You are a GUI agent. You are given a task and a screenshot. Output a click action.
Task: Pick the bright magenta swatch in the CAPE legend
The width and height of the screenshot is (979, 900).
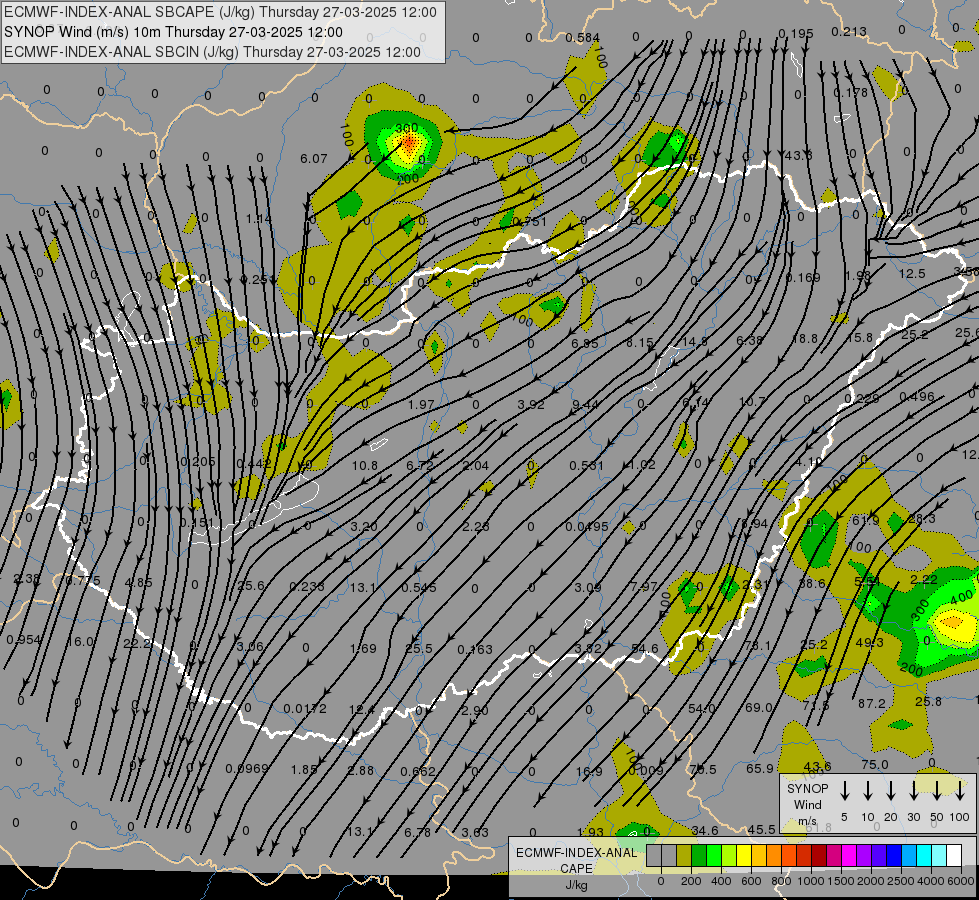[x=849, y=855]
